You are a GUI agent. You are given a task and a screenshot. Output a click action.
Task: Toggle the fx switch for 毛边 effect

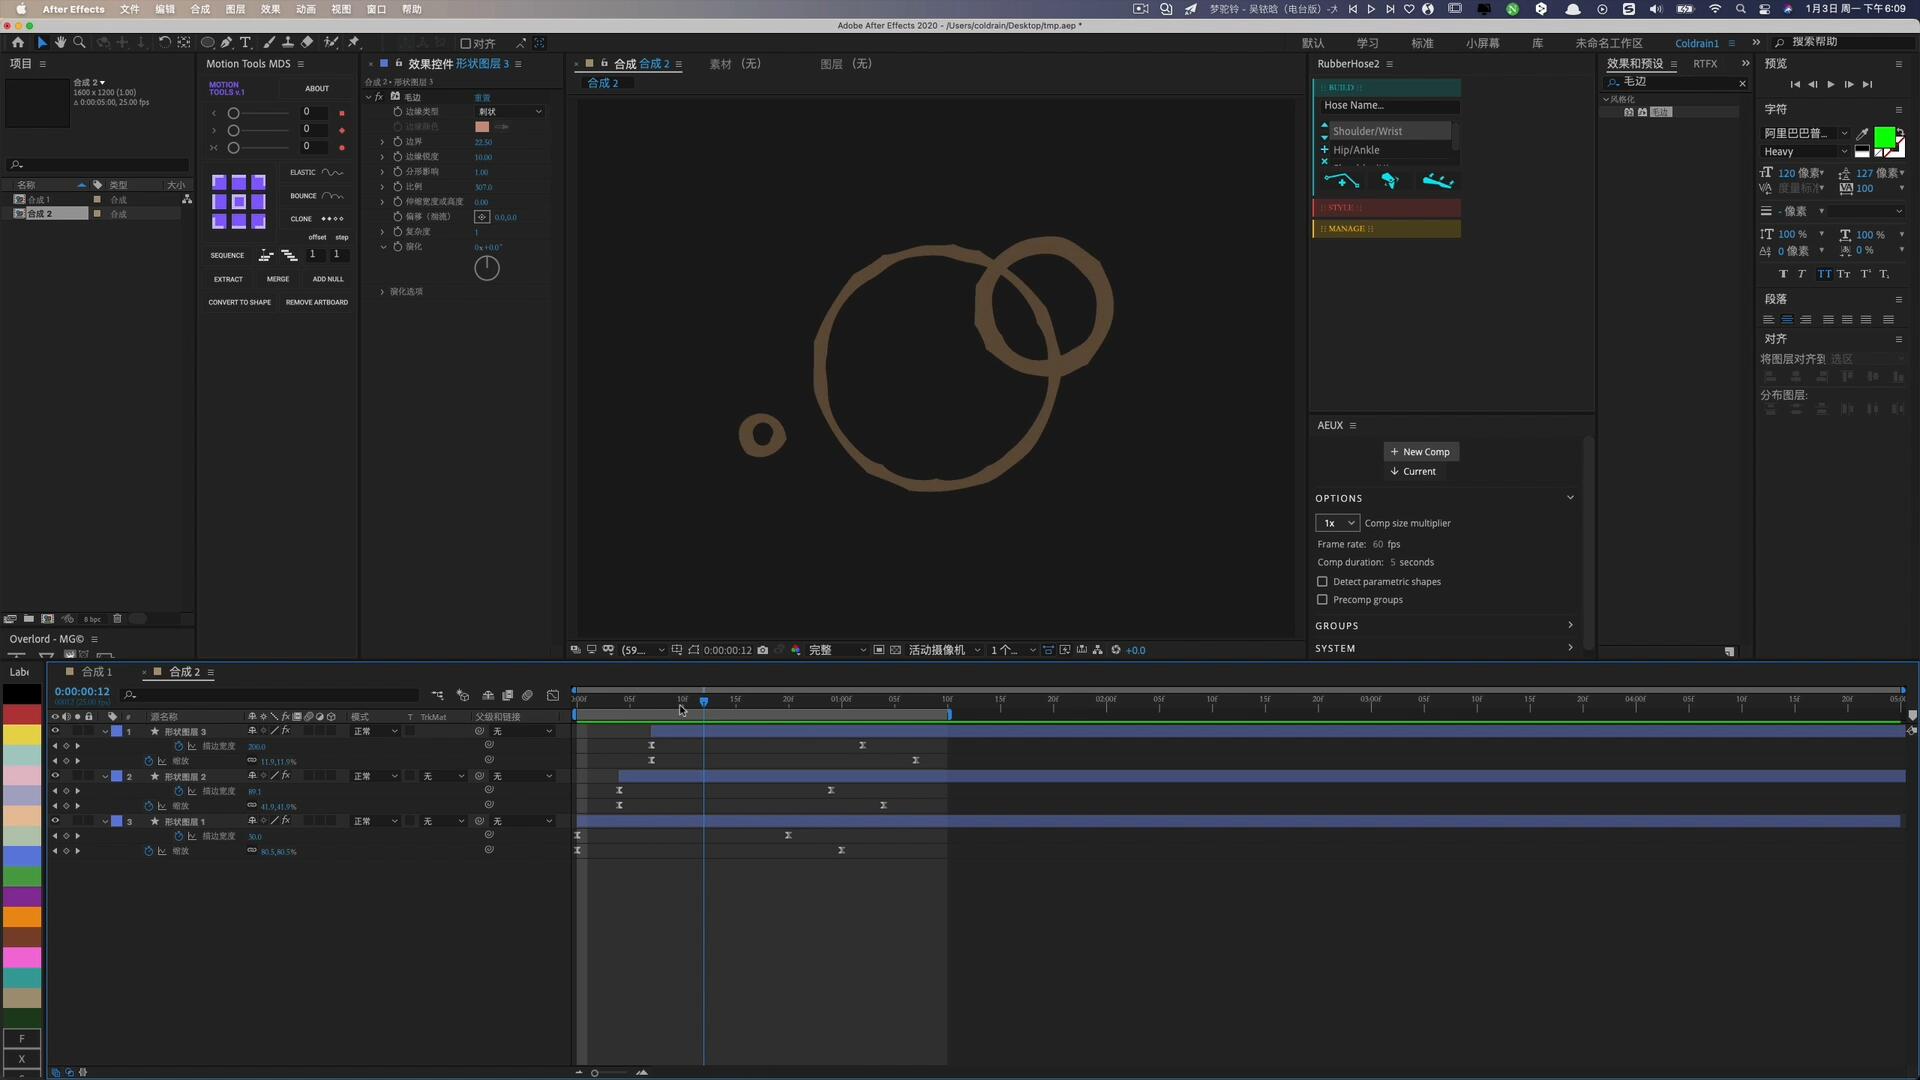click(x=379, y=97)
